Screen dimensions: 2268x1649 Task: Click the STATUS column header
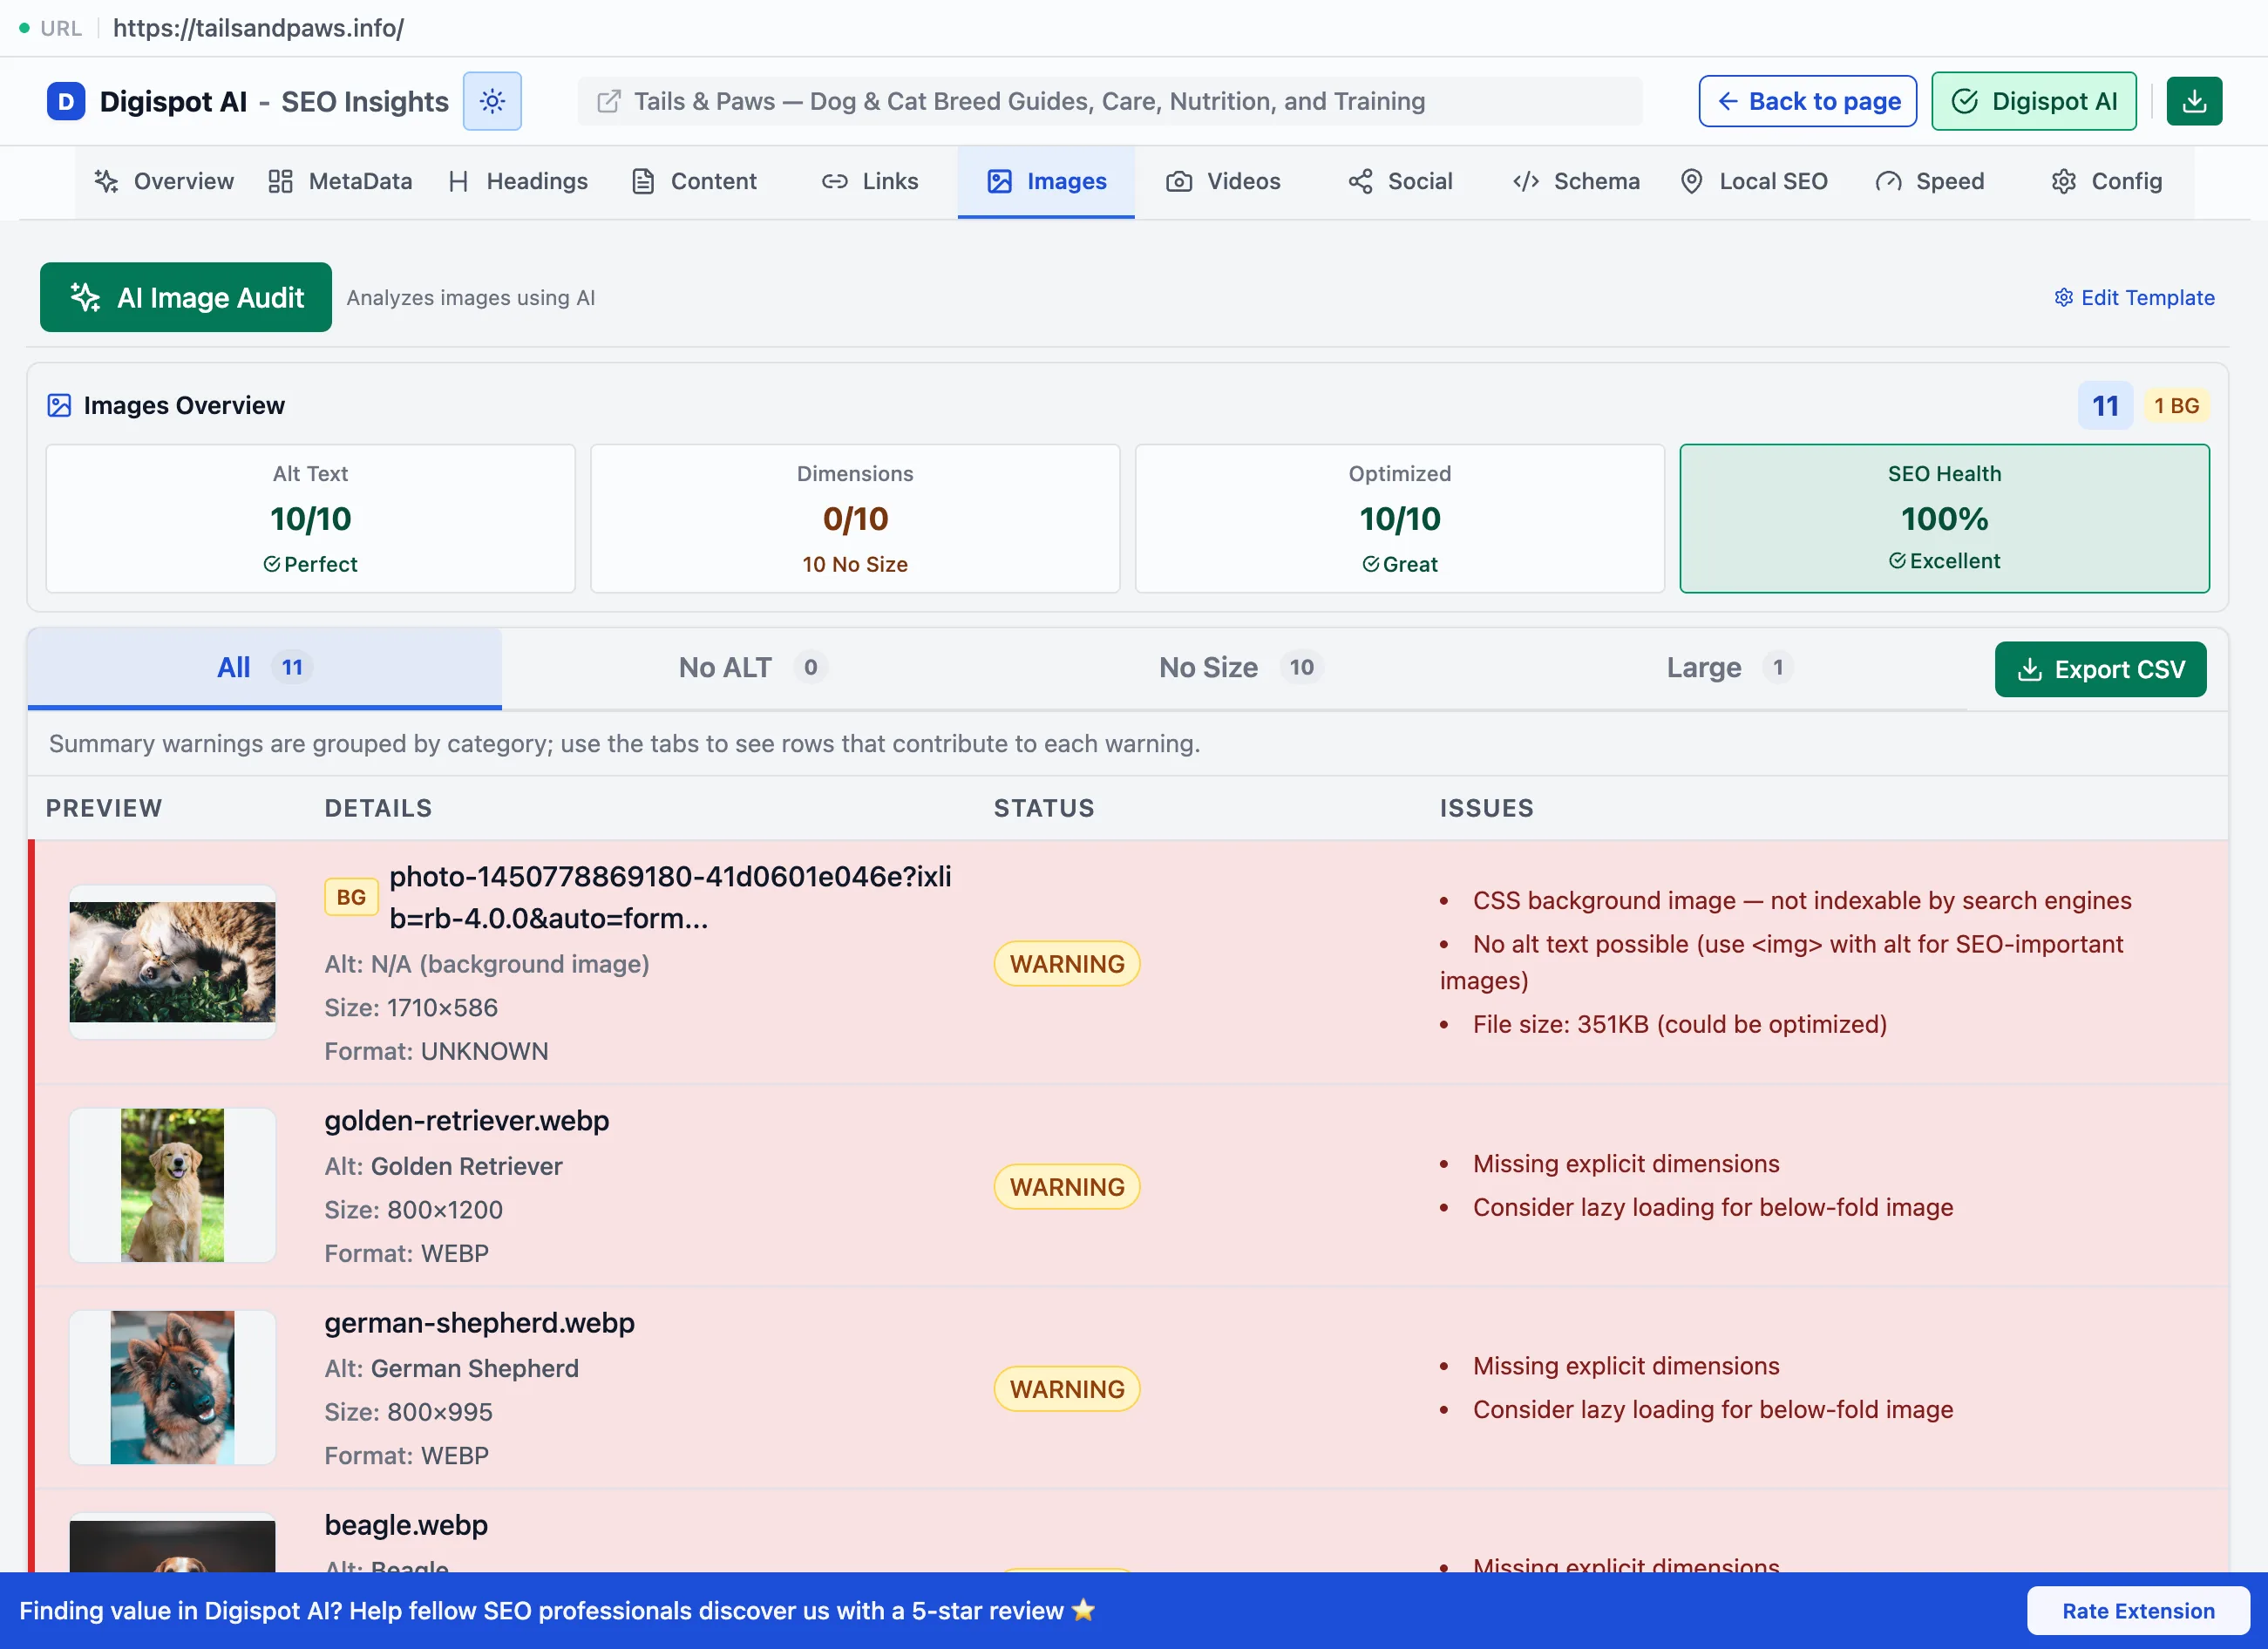tap(1044, 808)
